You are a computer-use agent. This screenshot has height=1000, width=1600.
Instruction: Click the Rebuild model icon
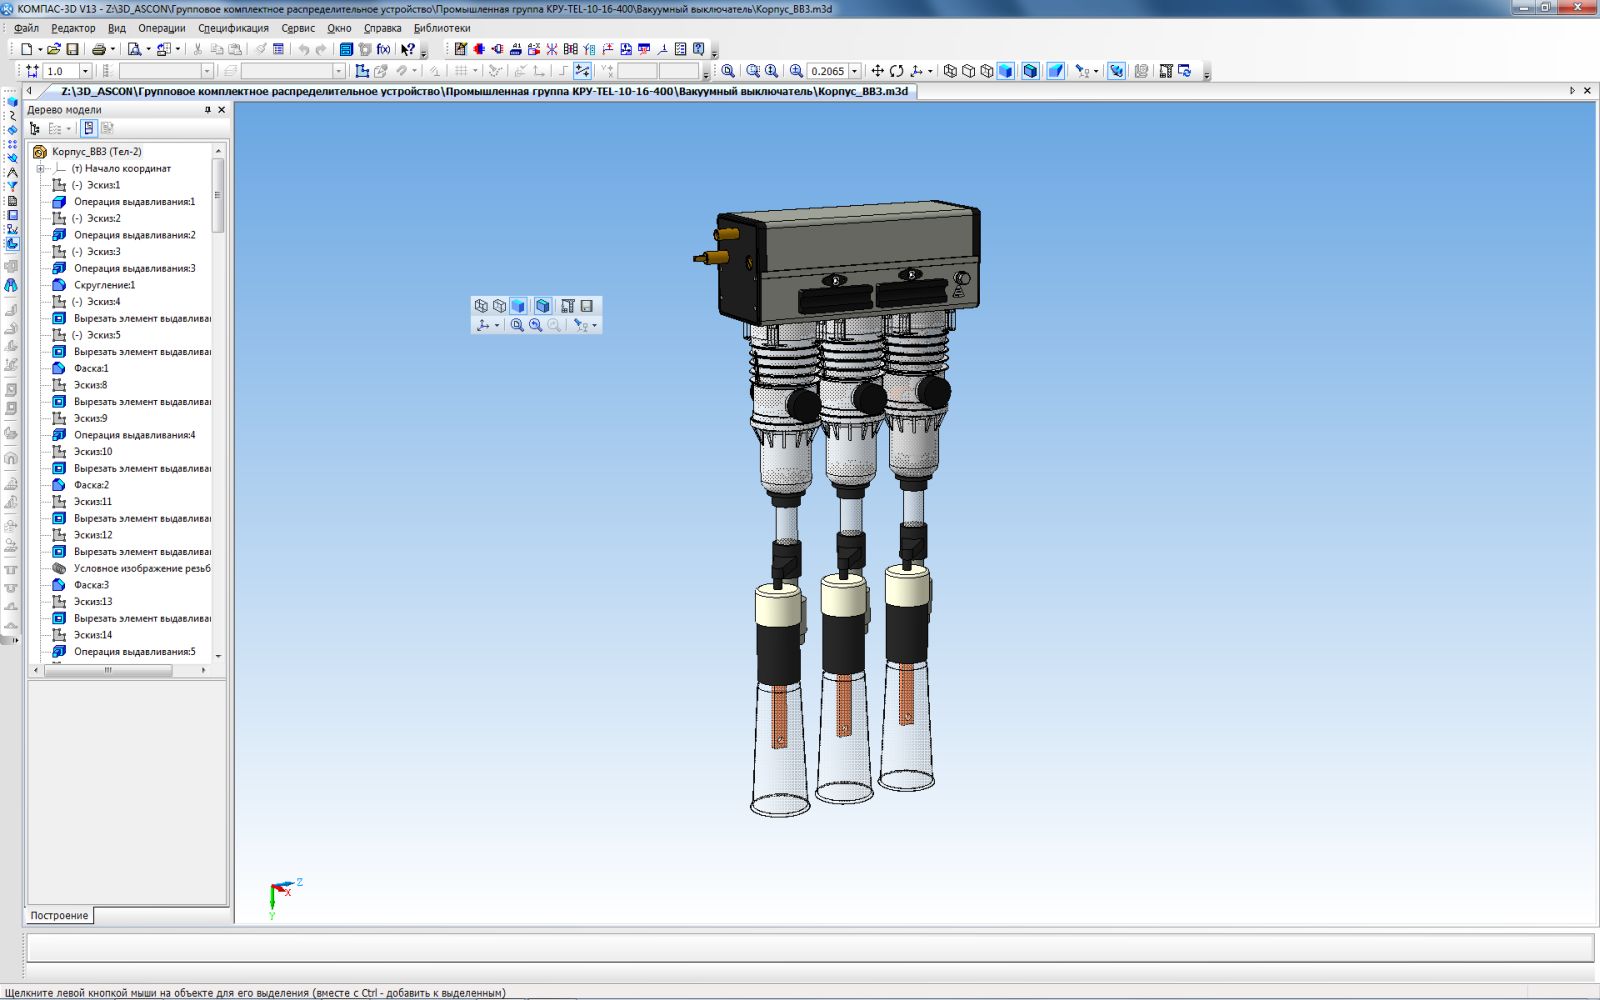click(x=365, y=49)
